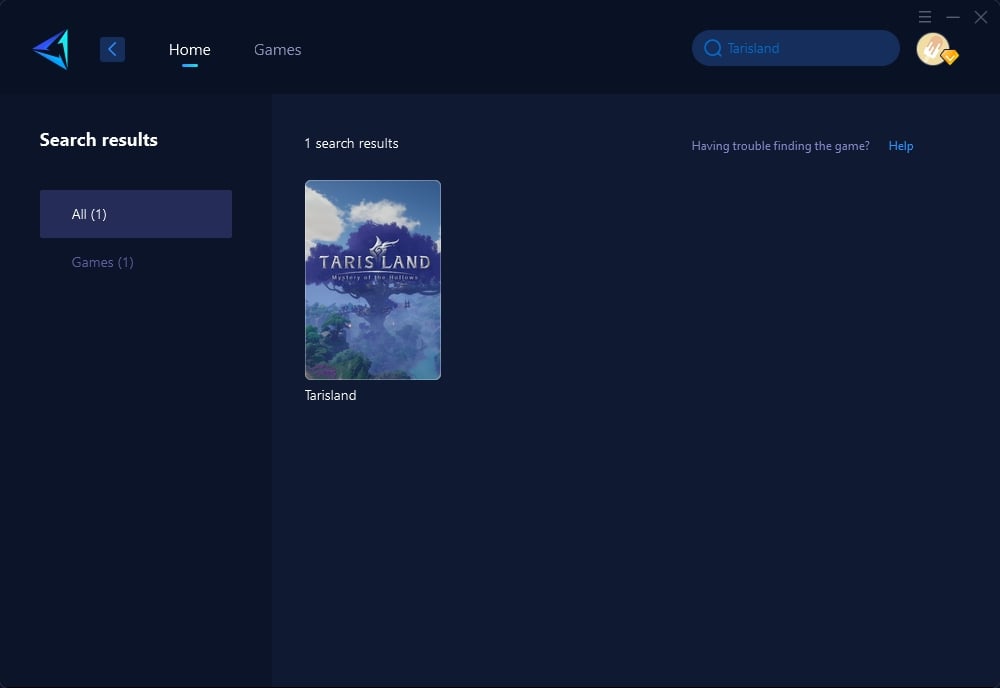The width and height of the screenshot is (1000, 688).
Task: Click the GearUP Booster logo icon
Action: click(51, 49)
